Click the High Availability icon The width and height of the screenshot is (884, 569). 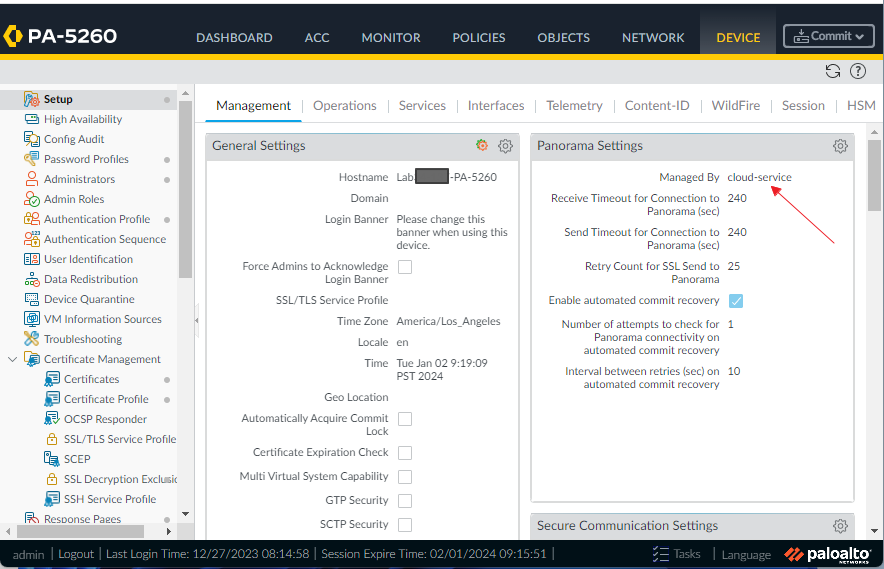click(32, 119)
